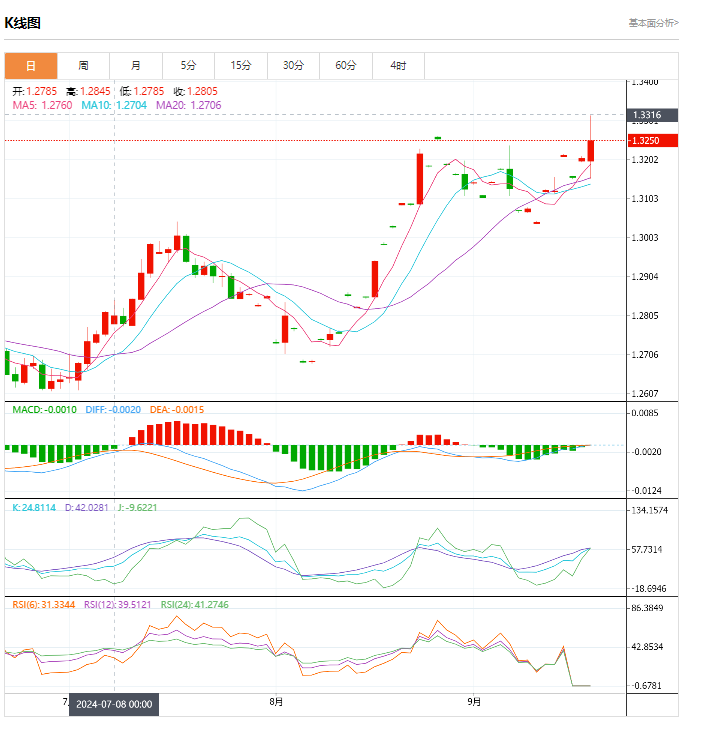This screenshot has width=721, height=730.
Task: Click the 1.3250 current price label
Action: tap(653, 141)
